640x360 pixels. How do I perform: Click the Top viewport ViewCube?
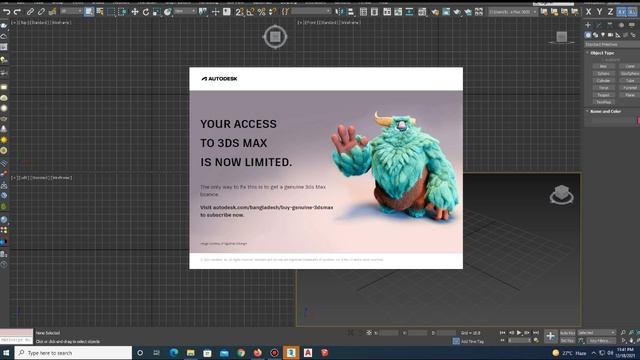pos(275,37)
